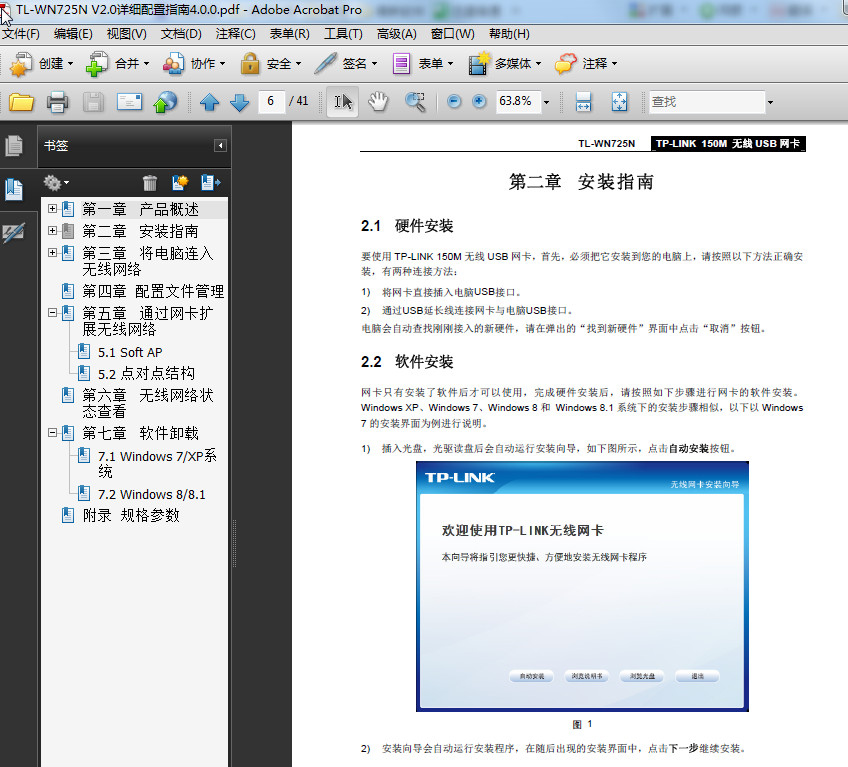Viewport: 848px width, 767px height.
Task: Jump to 第四章 配置文件管理 bookmark
Action: point(153,292)
